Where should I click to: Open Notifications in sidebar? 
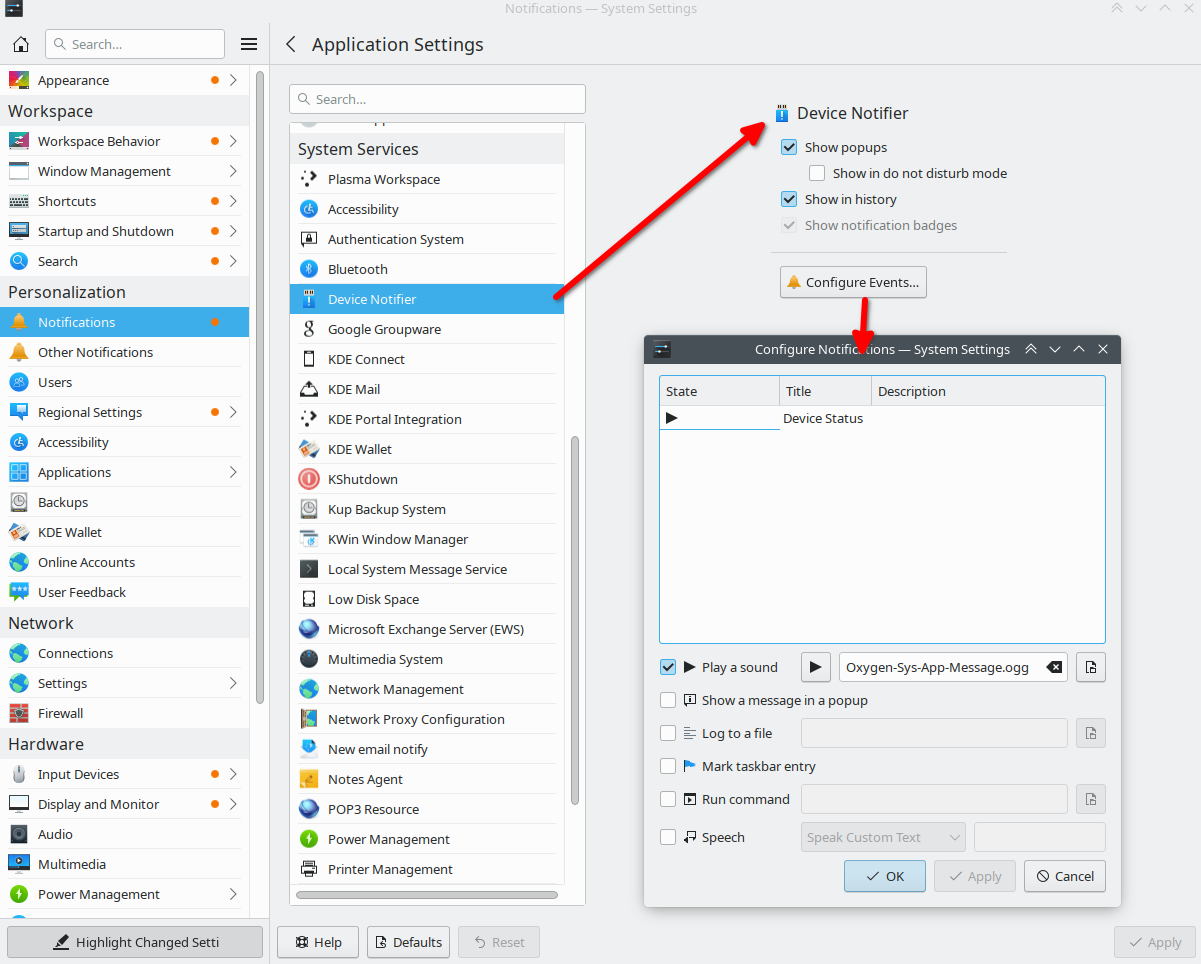[124, 322]
